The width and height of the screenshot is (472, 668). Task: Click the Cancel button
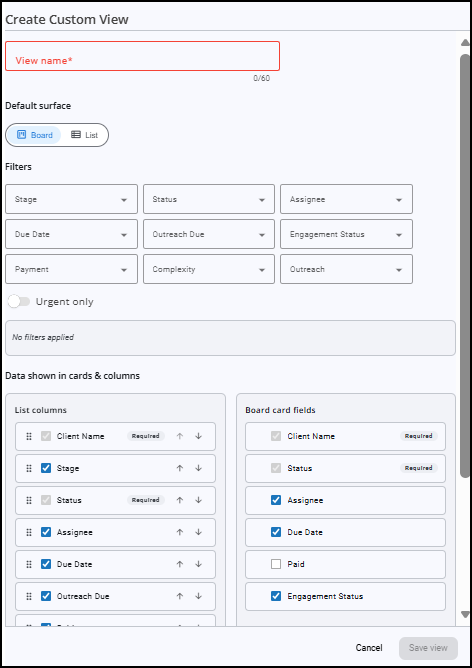(x=369, y=648)
